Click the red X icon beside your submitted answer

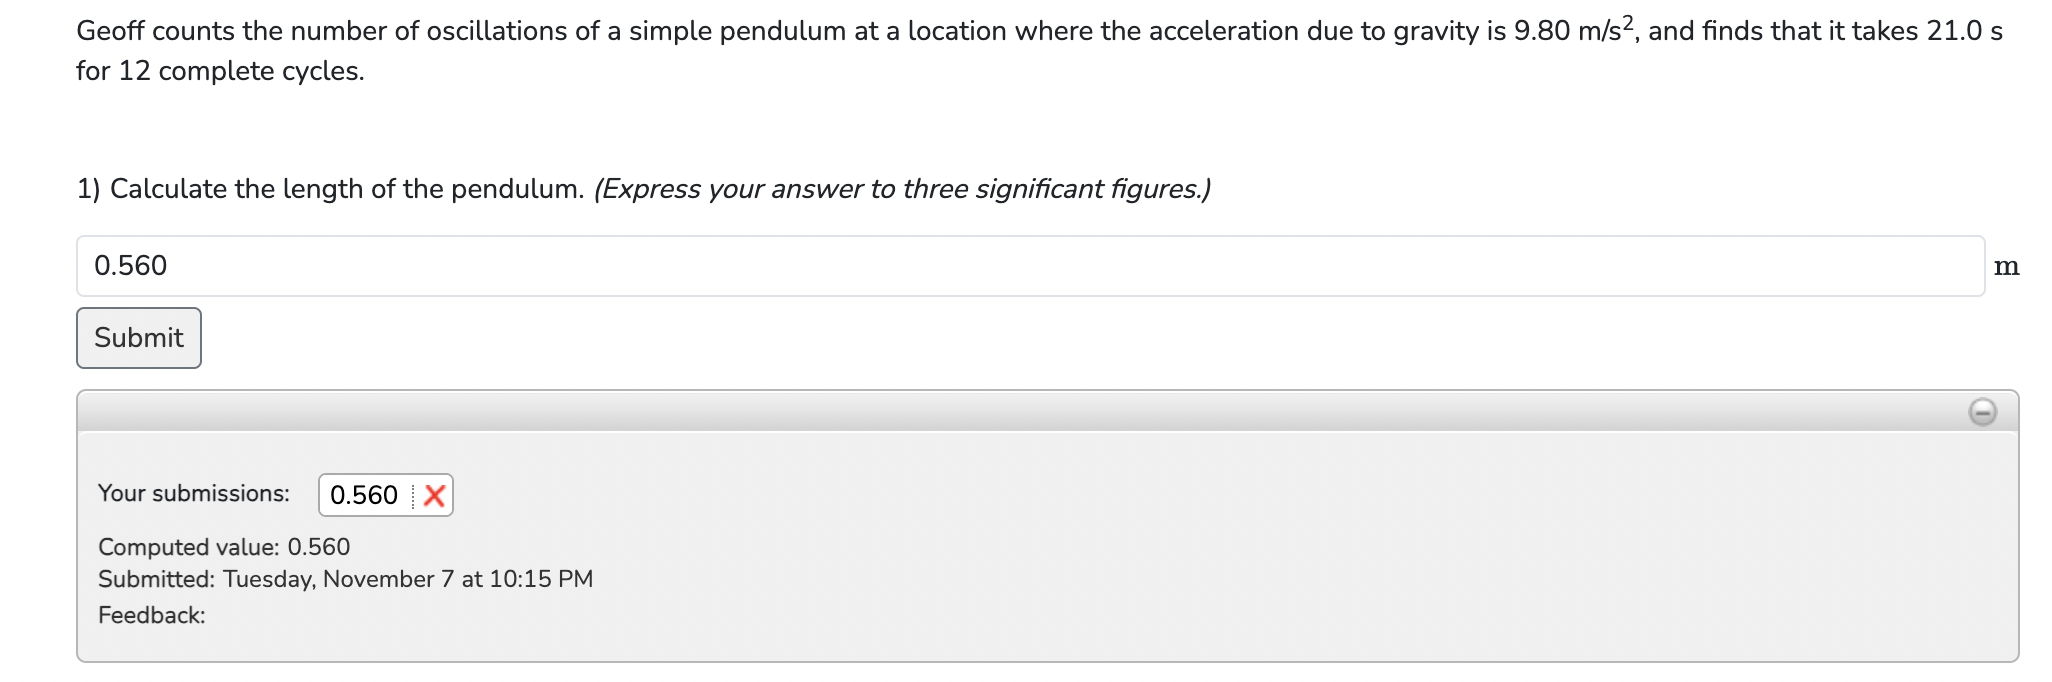click(434, 494)
